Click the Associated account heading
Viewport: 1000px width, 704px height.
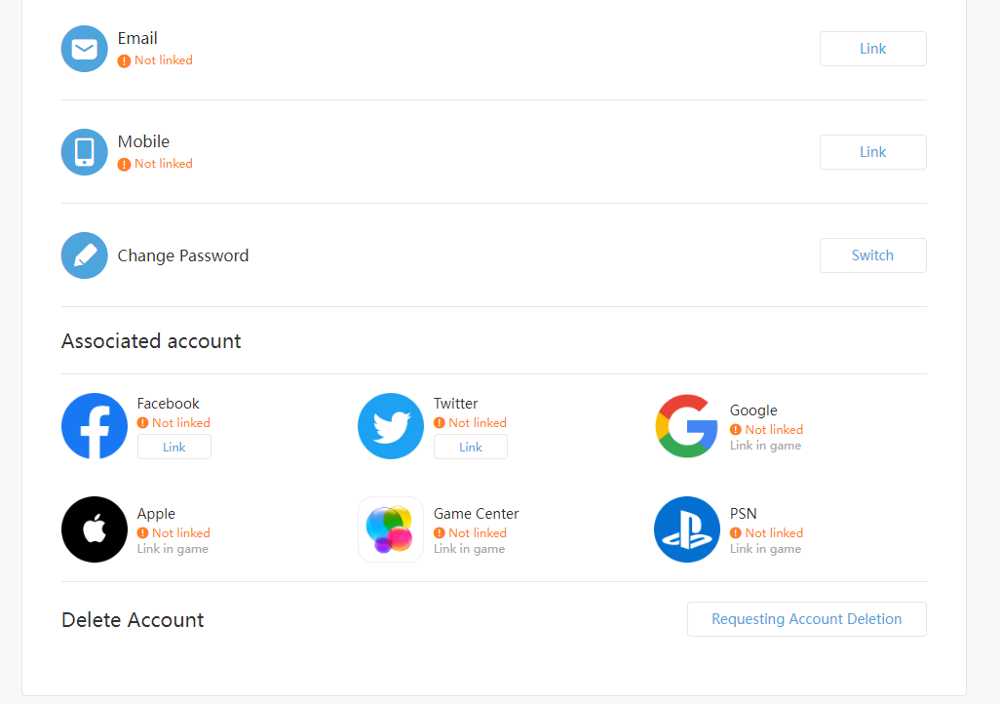pos(151,341)
